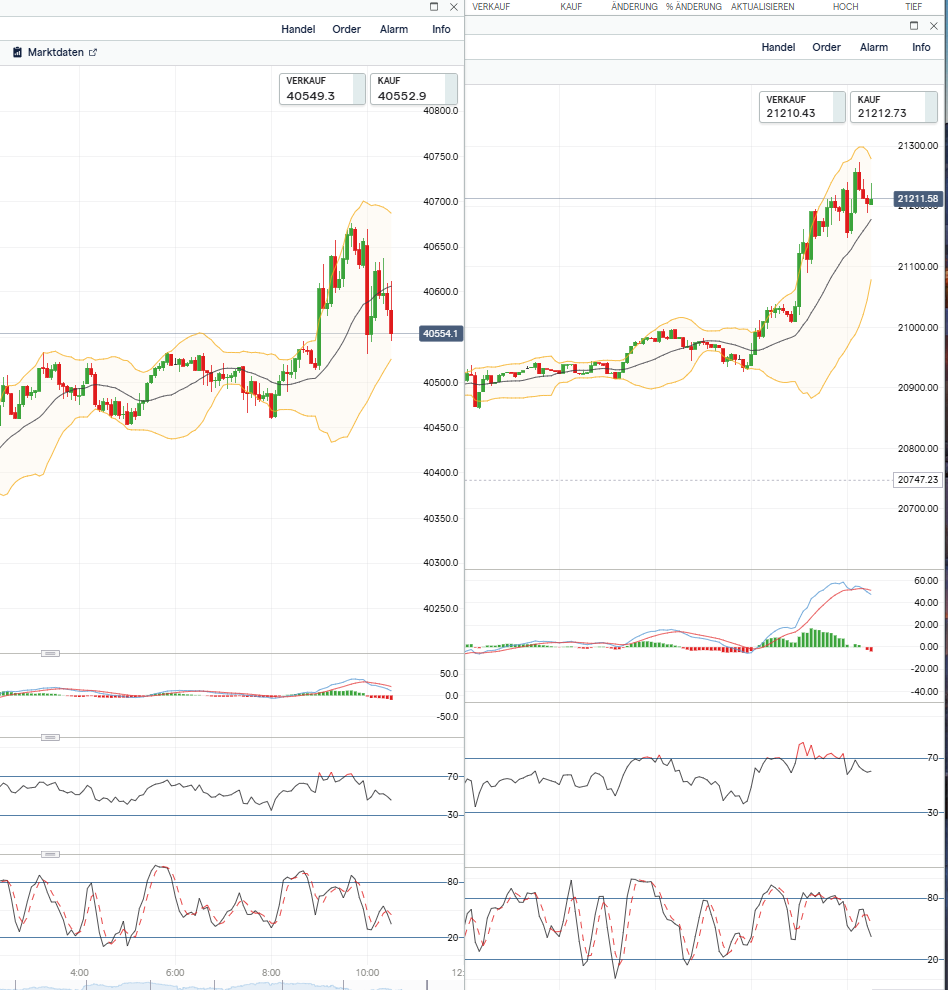Select dashed level label 20747.23

[x=918, y=480]
